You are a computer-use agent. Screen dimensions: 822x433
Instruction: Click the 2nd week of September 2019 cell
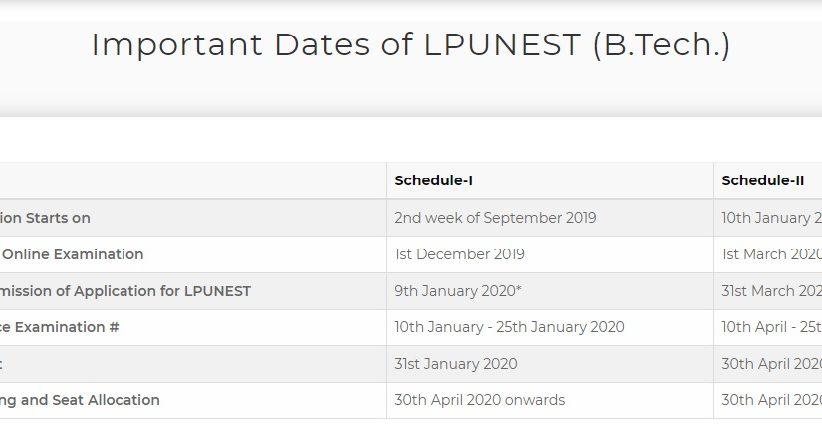coord(495,218)
